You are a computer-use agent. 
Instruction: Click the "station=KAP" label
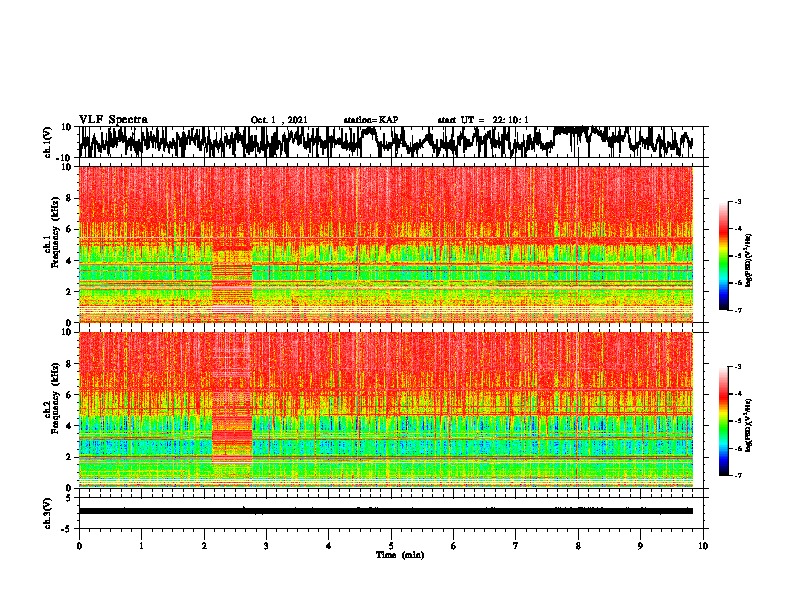click(x=371, y=120)
